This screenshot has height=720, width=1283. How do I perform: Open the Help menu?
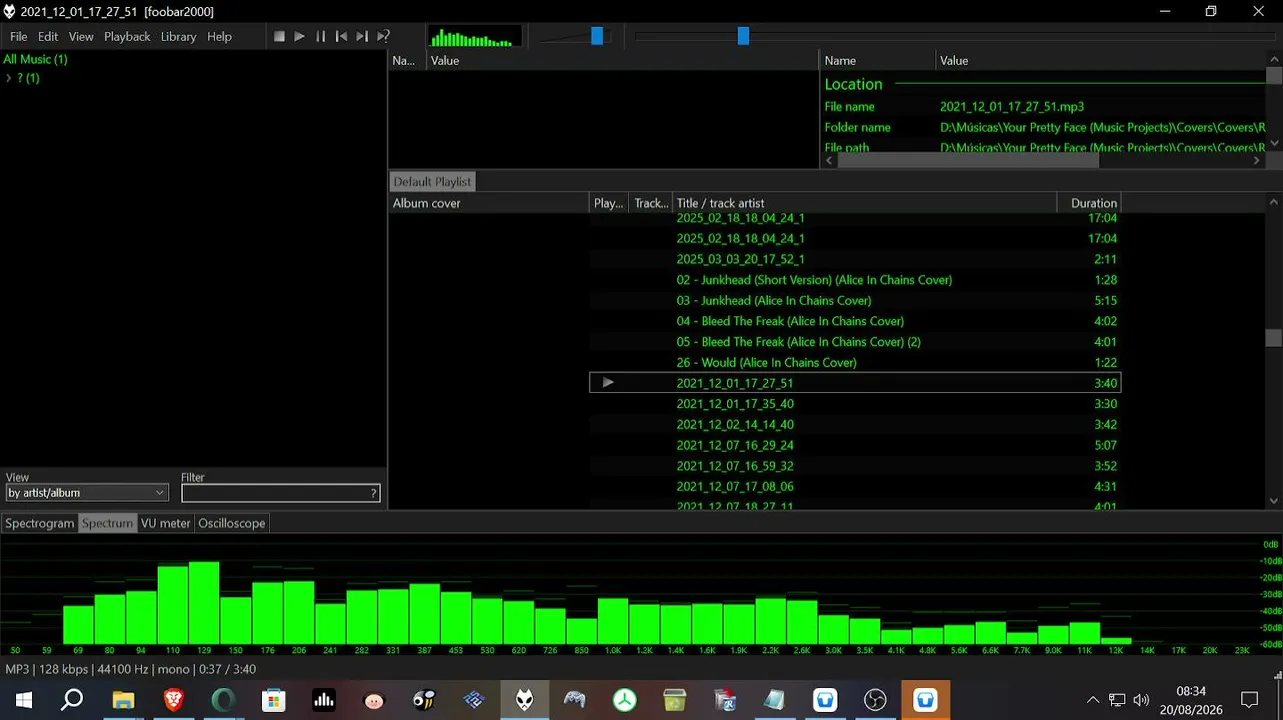pyautogui.click(x=219, y=37)
